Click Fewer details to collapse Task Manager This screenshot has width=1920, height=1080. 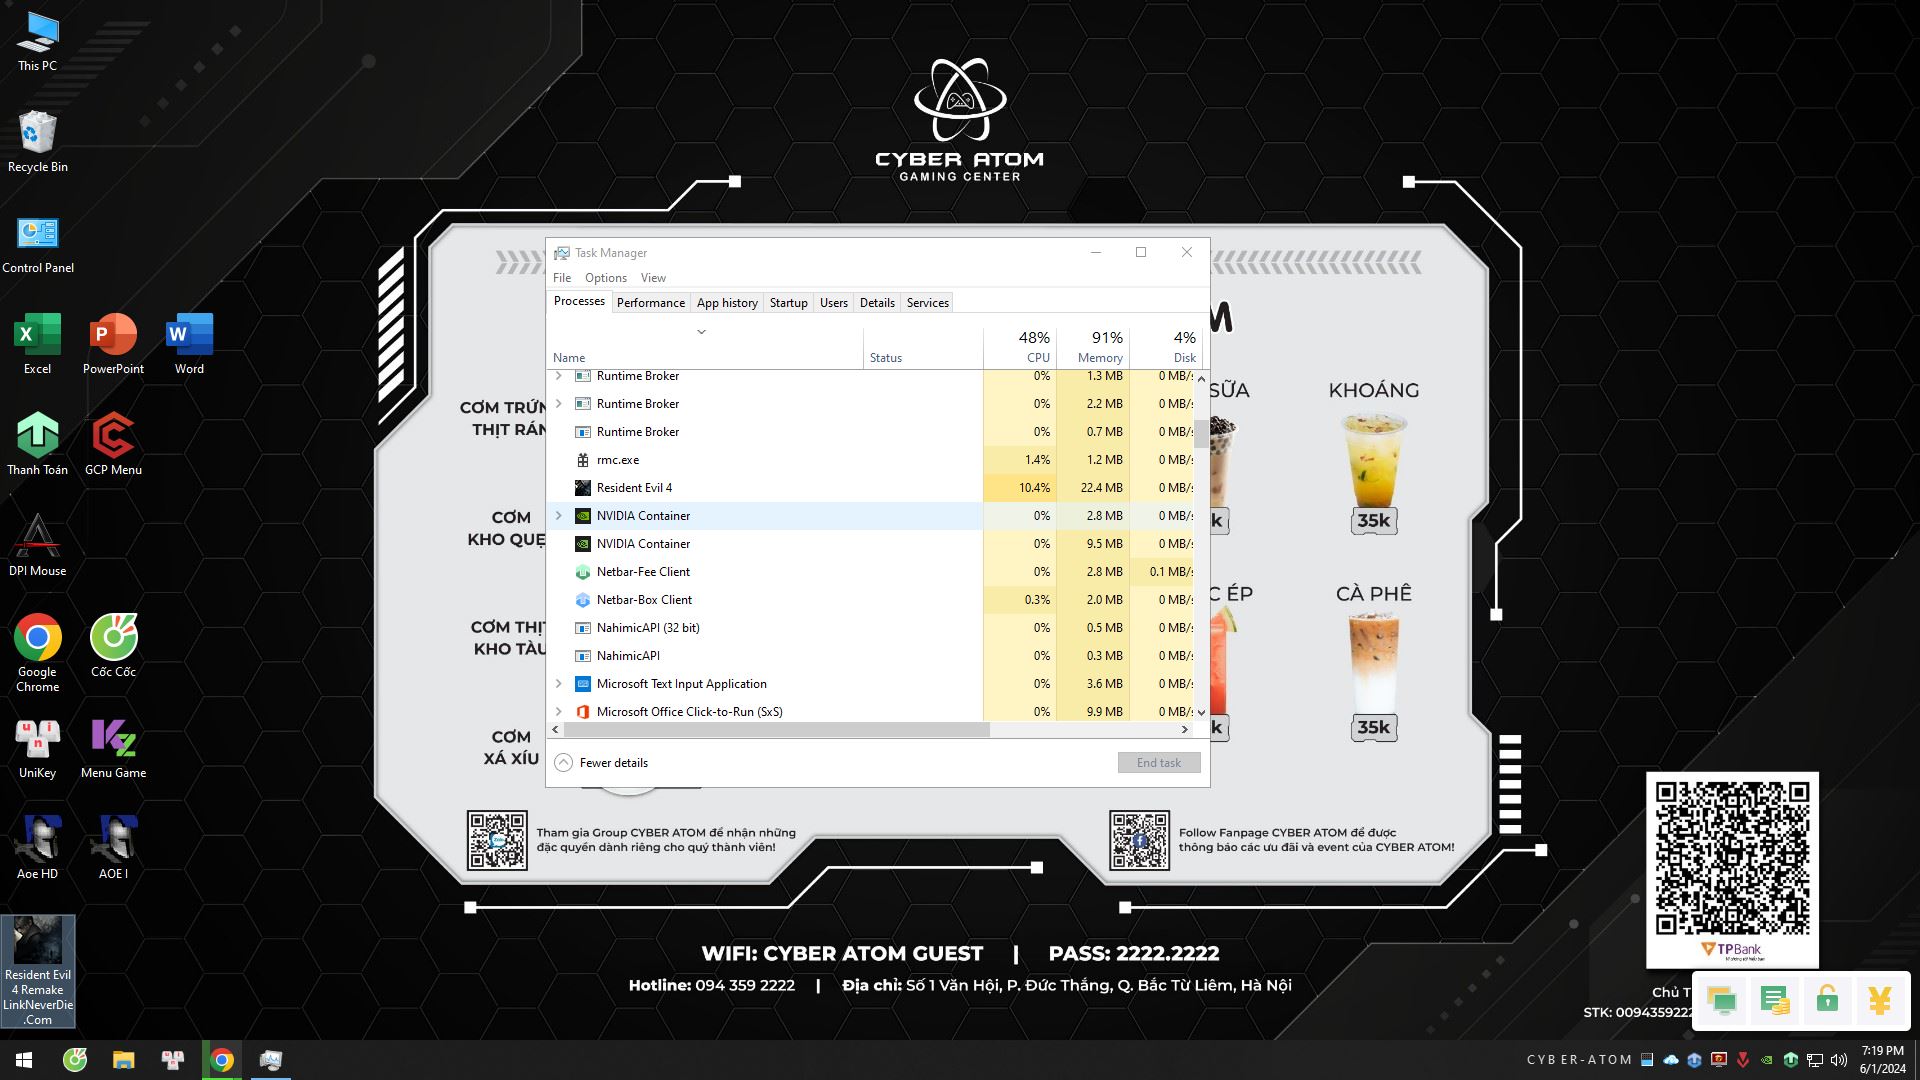(x=613, y=762)
